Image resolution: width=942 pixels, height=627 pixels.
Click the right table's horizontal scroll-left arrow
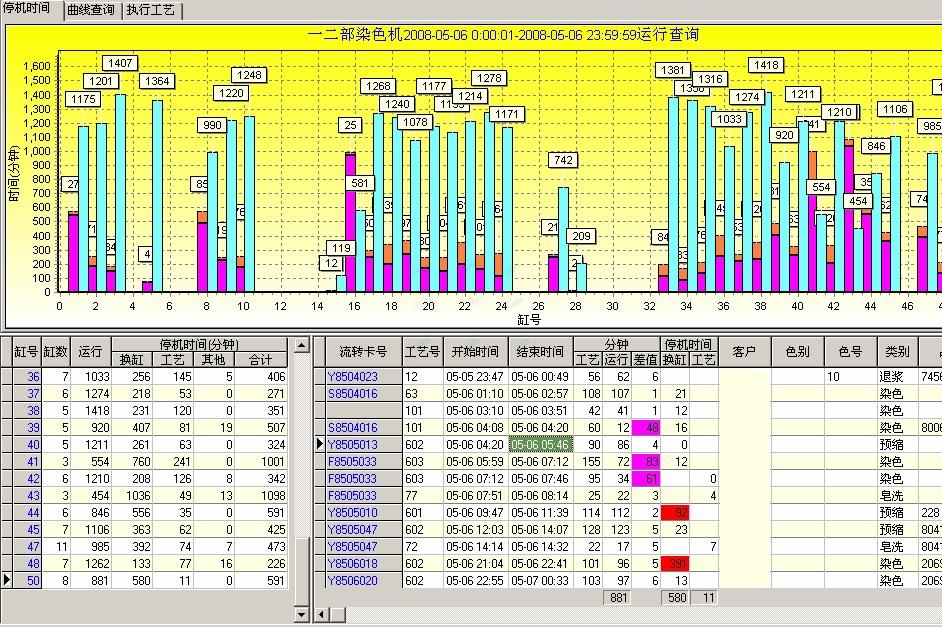pyautogui.click(x=320, y=613)
